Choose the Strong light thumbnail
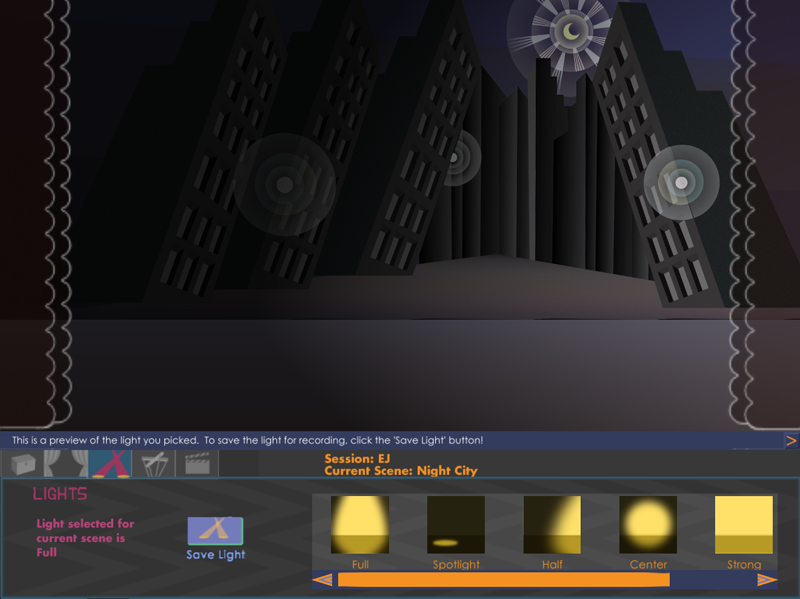800x599 pixels. tap(744, 525)
